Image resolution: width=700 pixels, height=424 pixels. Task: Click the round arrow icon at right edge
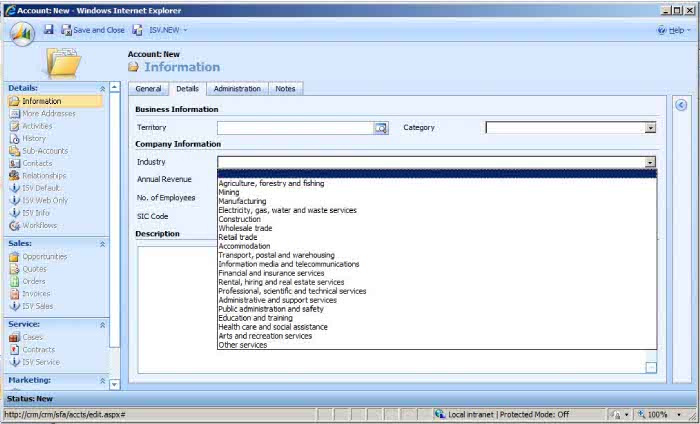[x=681, y=105]
